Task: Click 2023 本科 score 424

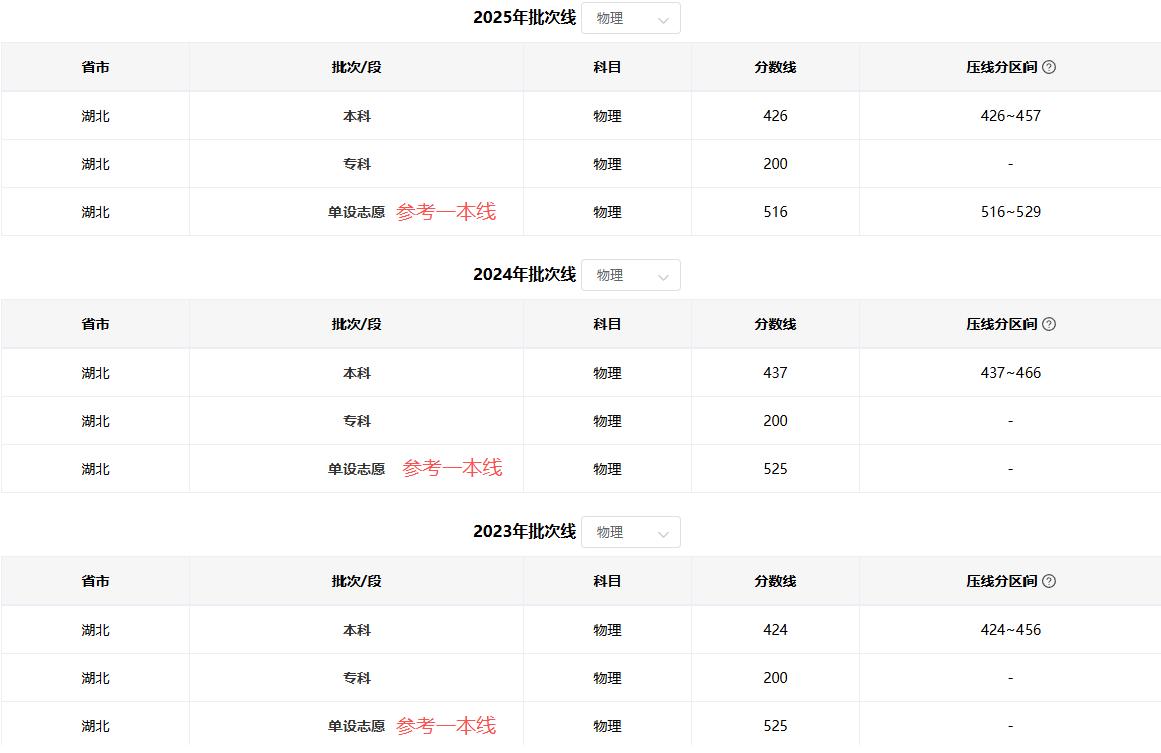Action: pos(775,630)
